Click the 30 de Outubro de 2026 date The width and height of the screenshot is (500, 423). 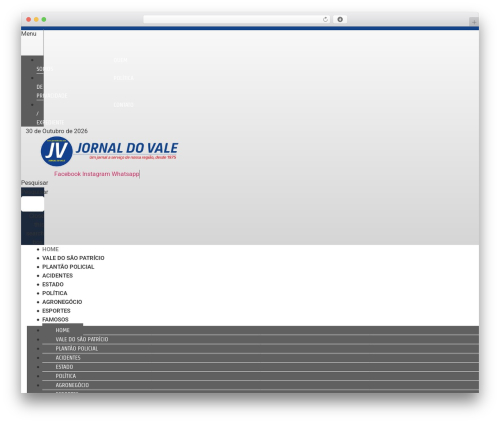click(57, 131)
